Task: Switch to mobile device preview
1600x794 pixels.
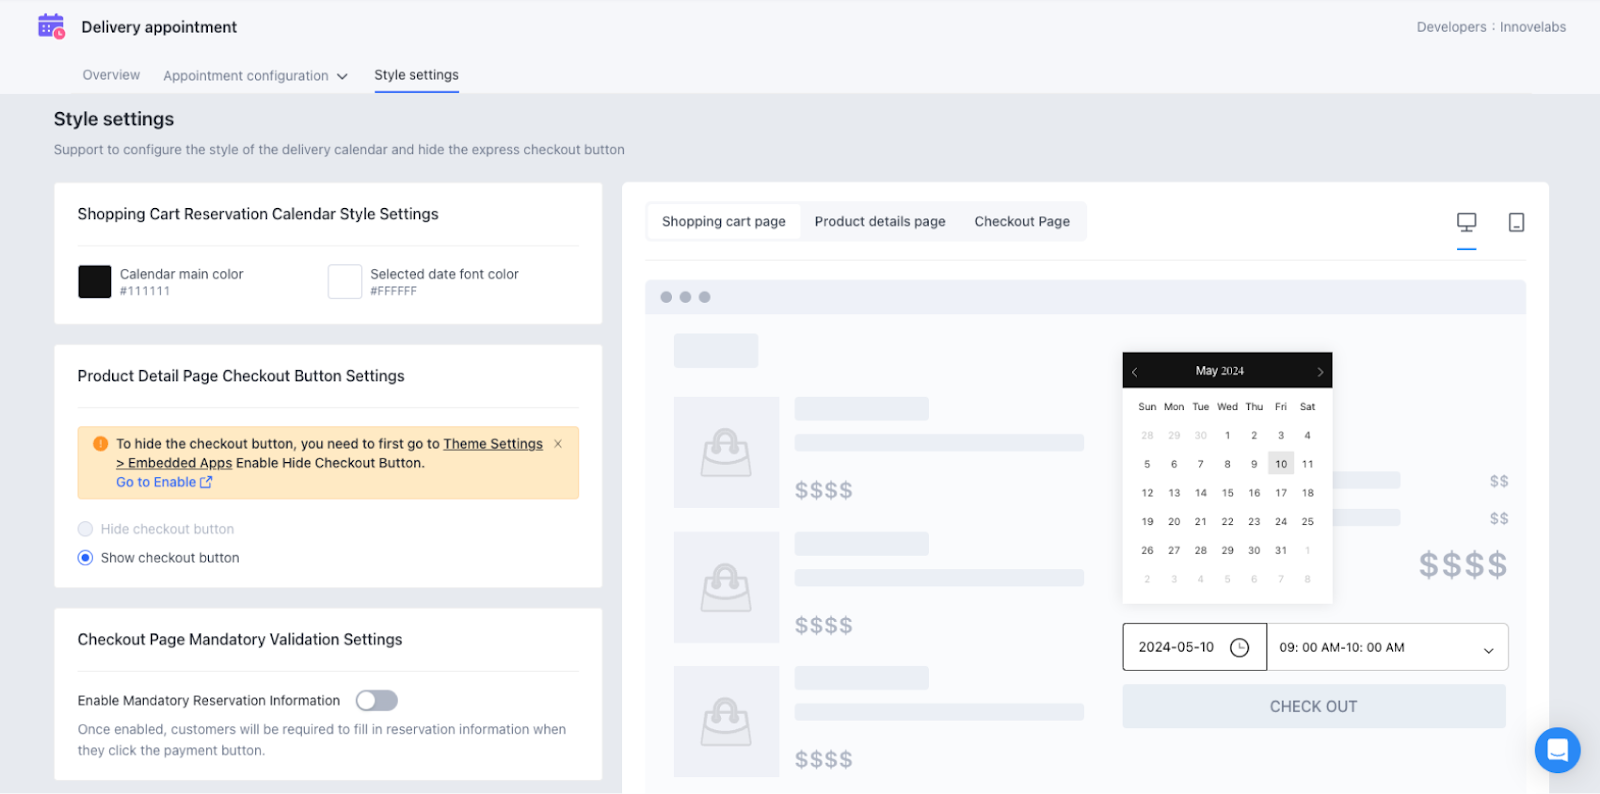Action: (x=1516, y=222)
